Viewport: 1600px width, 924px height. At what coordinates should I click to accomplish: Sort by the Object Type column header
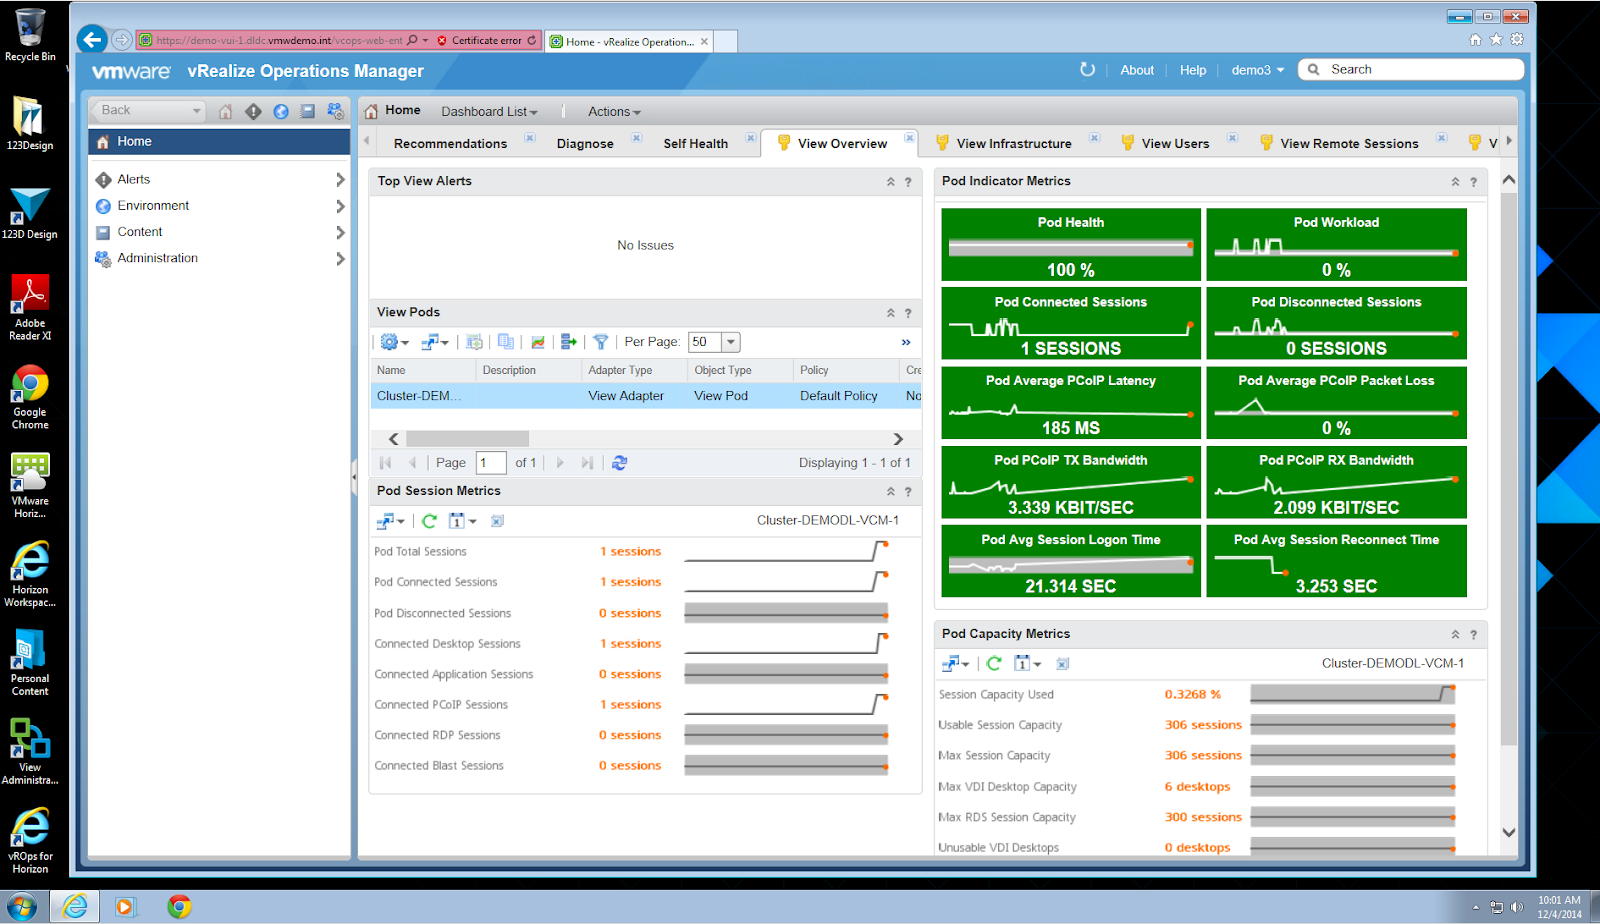740,370
